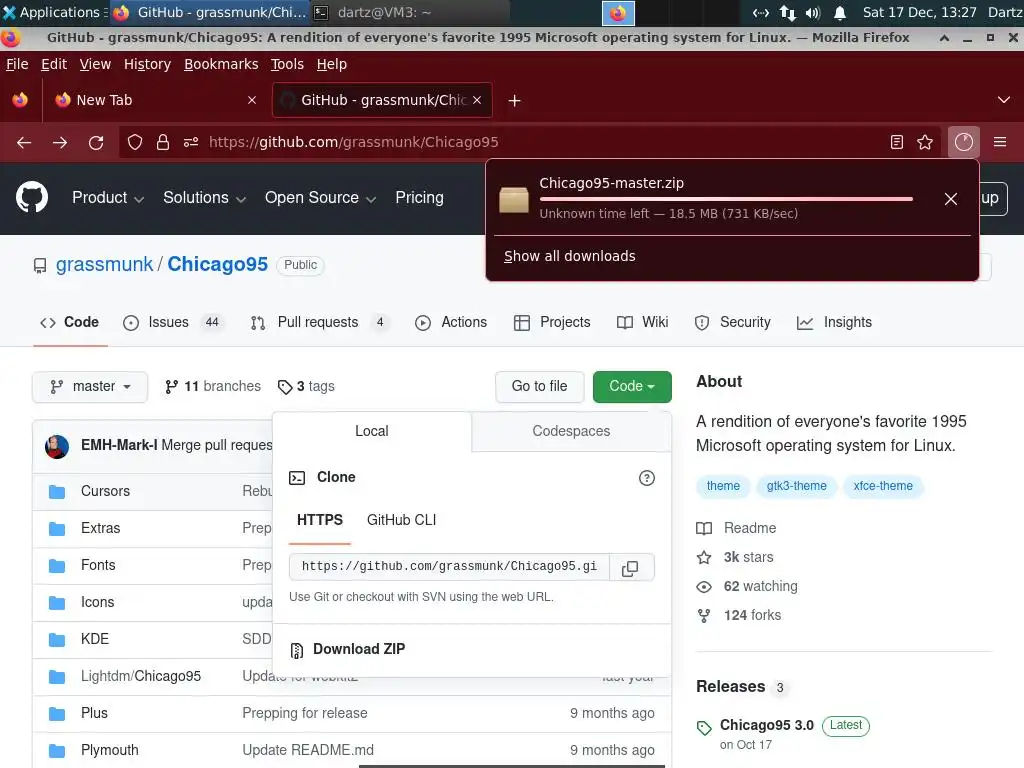Open the Tools menu
This screenshot has width=1024, height=768.
(287, 64)
